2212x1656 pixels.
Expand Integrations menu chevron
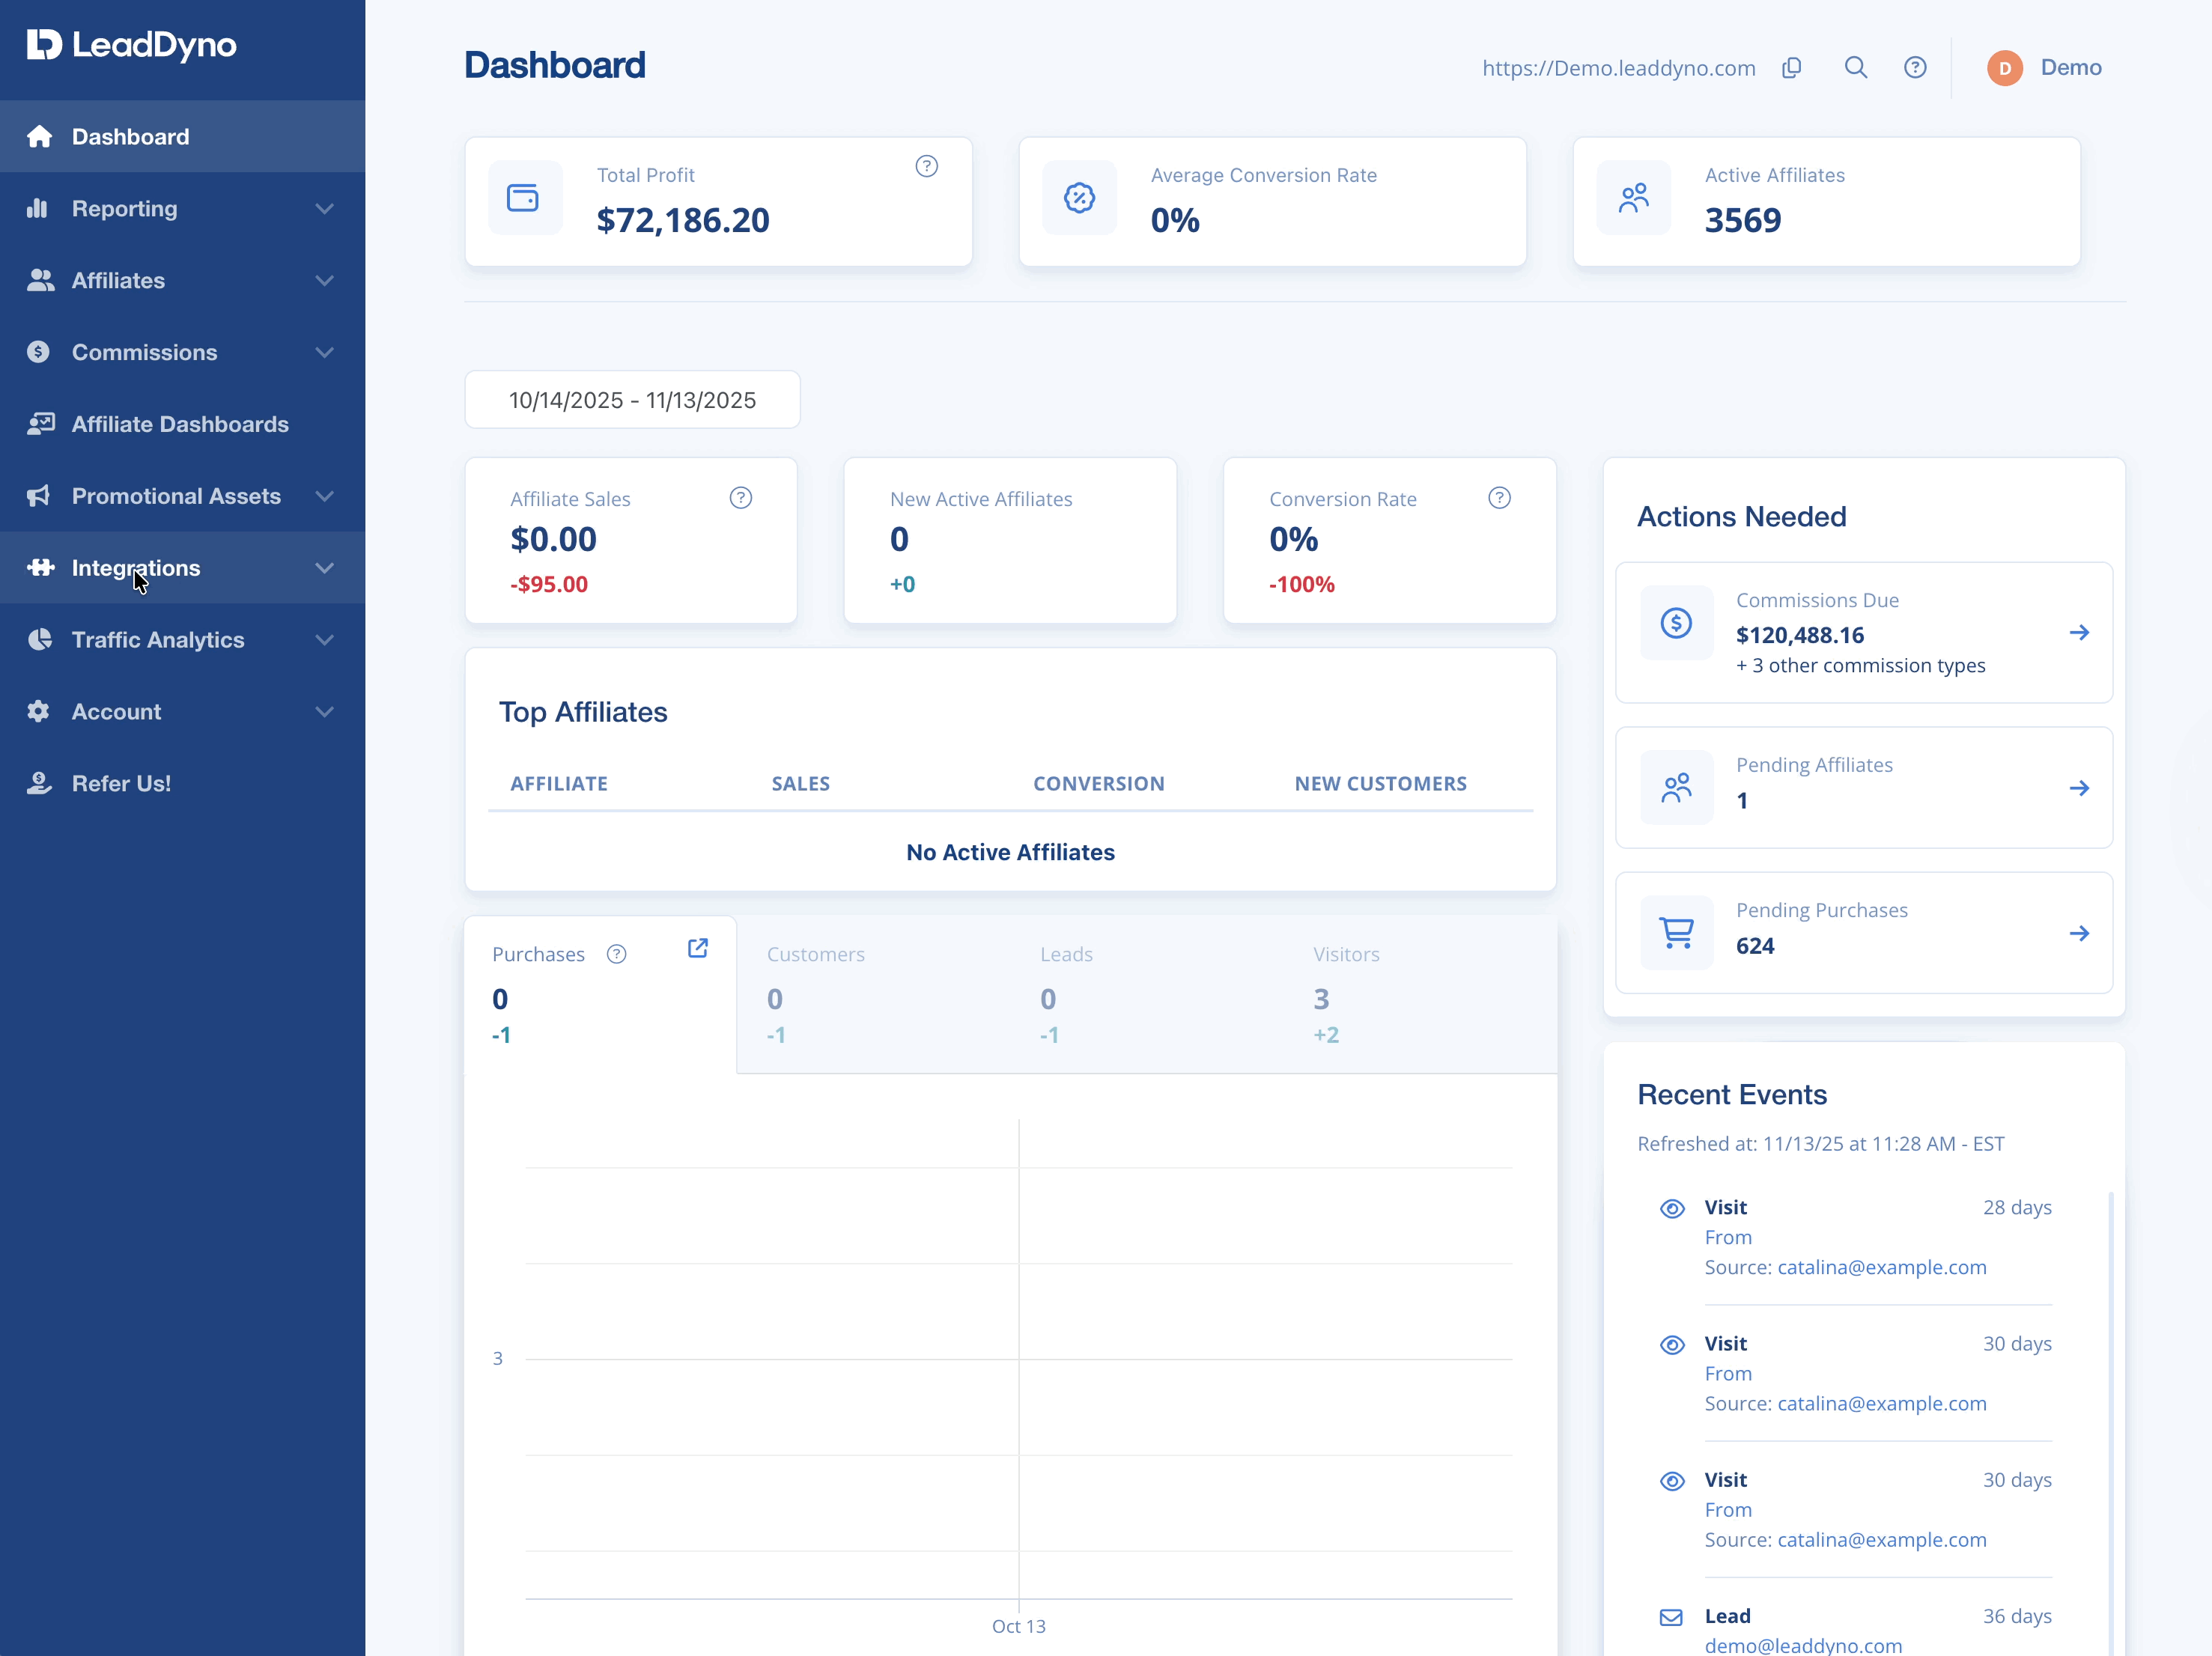[324, 568]
